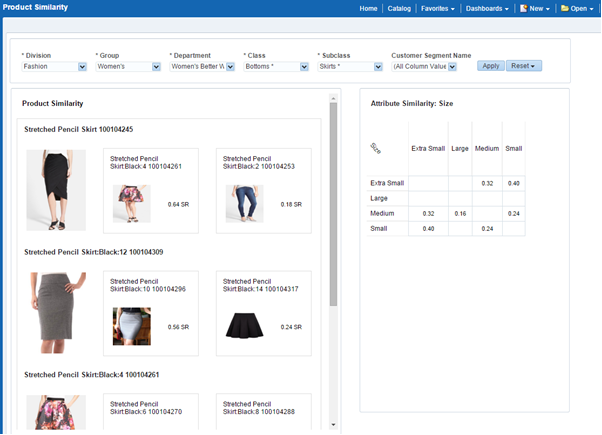Click the Open folder icon

565,8
